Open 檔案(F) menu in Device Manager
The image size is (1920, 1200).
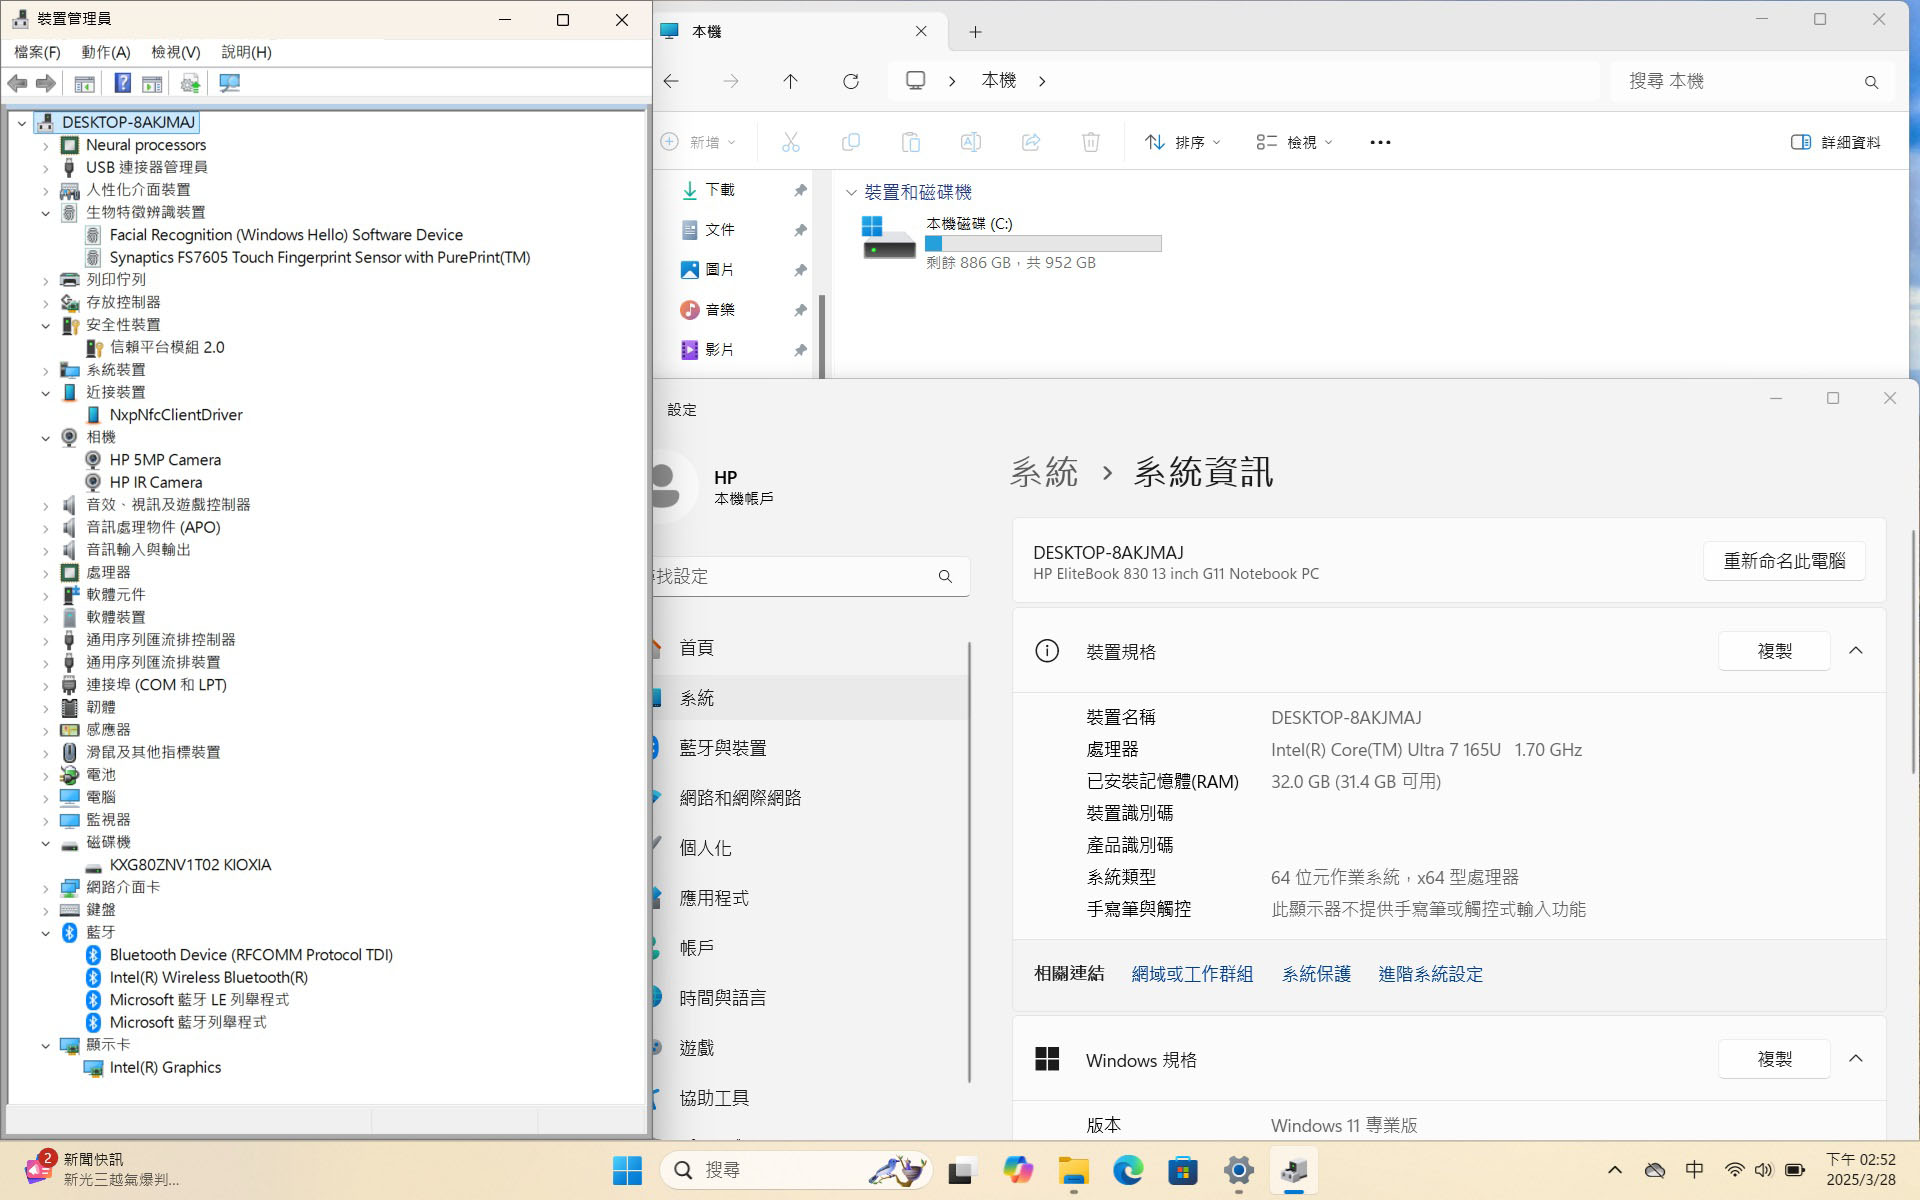point(37,52)
